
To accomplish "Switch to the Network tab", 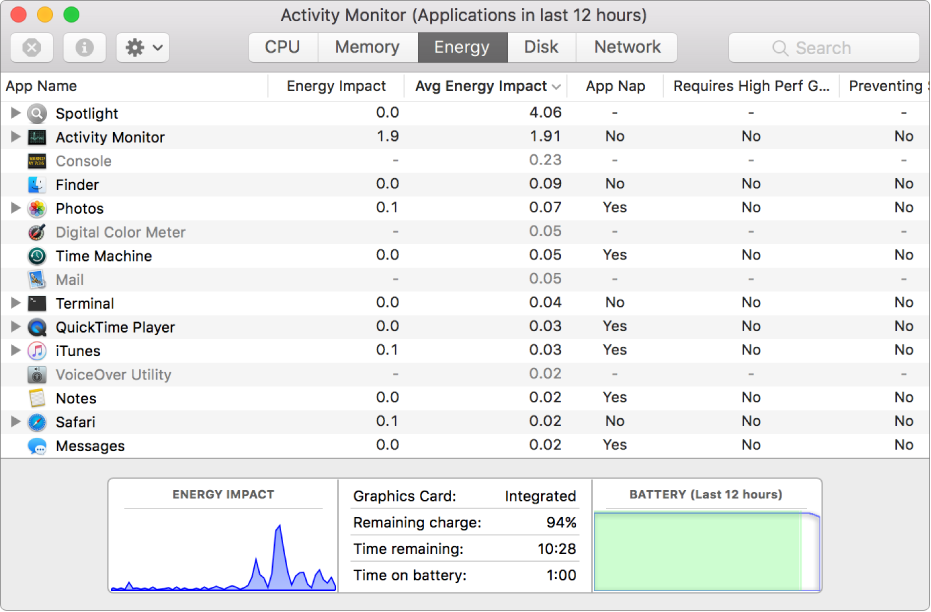I will (x=627, y=47).
